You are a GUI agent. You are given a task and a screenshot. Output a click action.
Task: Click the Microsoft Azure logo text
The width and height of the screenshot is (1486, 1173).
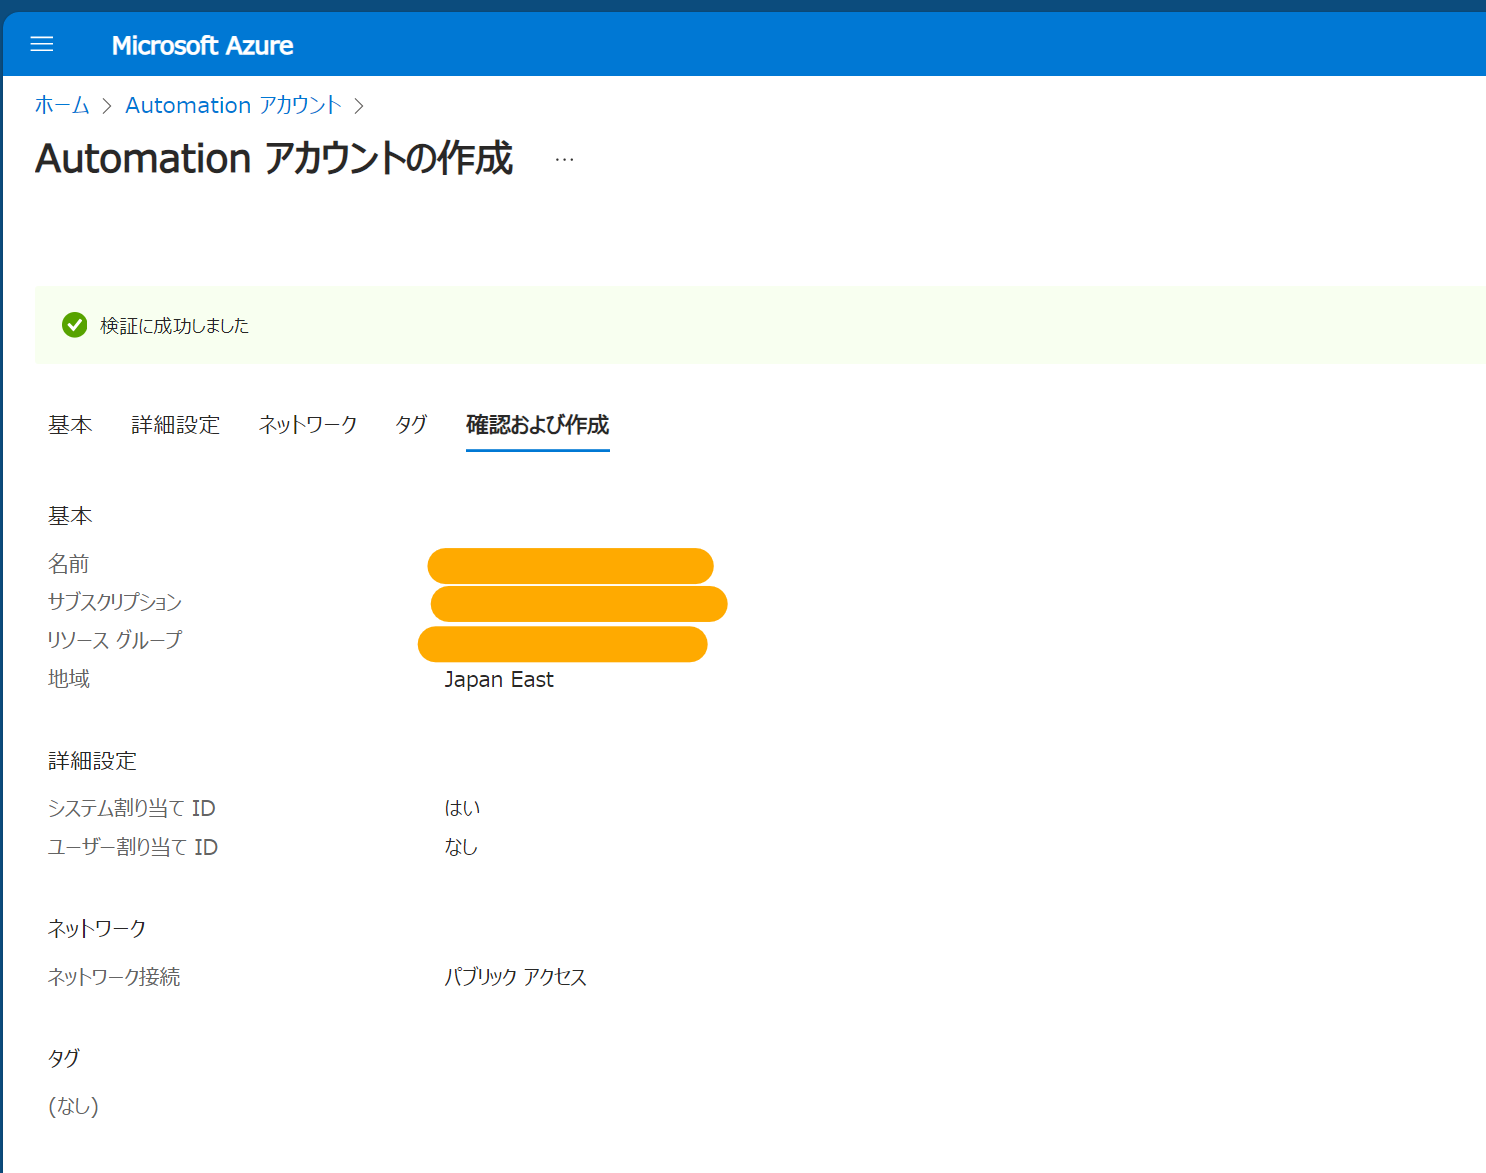(x=202, y=45)
